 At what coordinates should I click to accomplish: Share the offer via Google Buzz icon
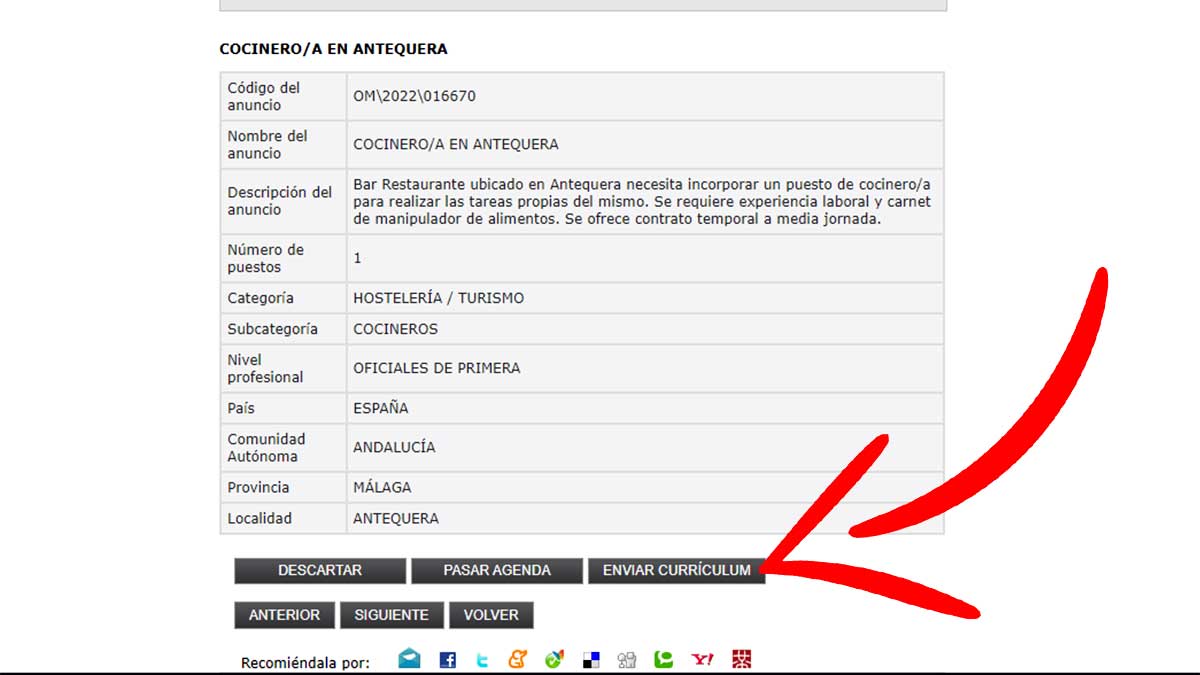(x=518, y=658)
